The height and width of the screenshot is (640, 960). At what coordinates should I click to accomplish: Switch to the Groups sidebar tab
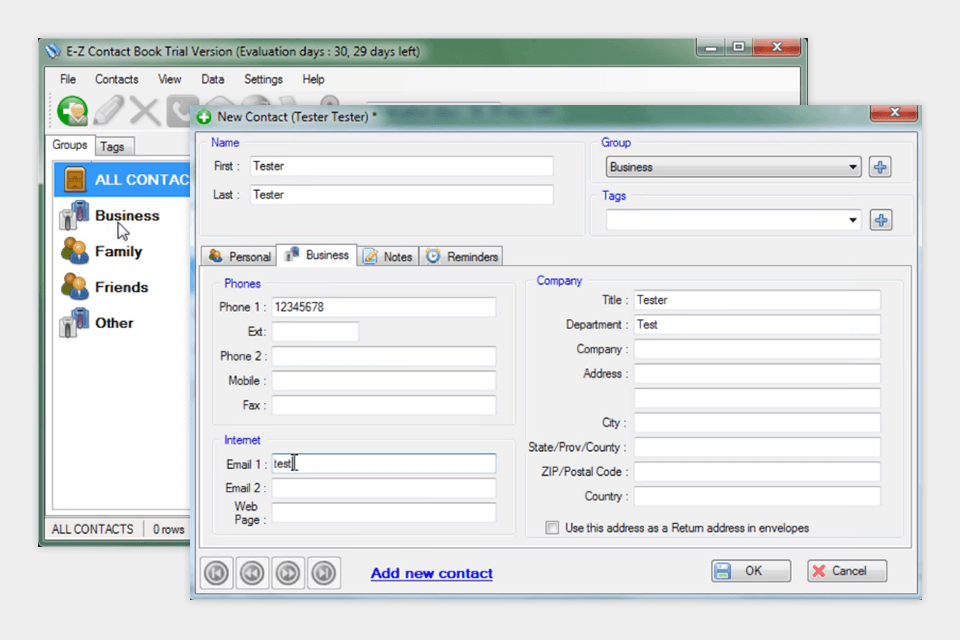pos(70,145)
